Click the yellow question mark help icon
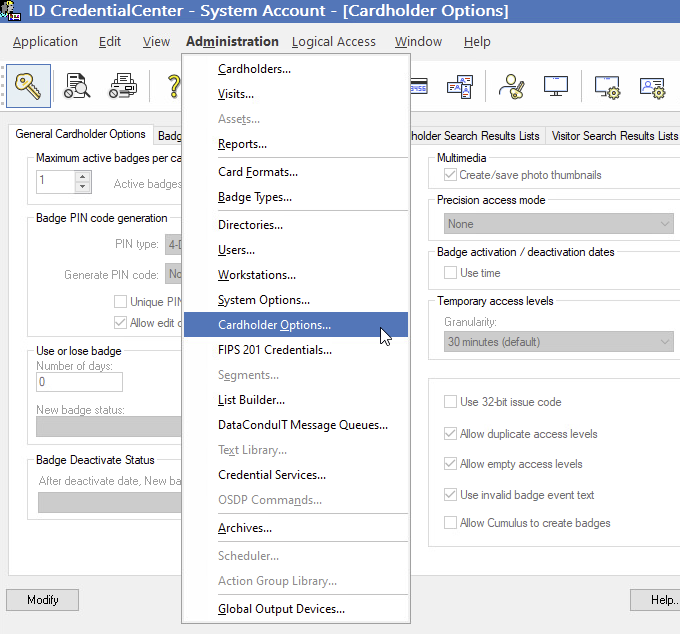The height and width of the screenshot is (634, 680). coord(171,86)
